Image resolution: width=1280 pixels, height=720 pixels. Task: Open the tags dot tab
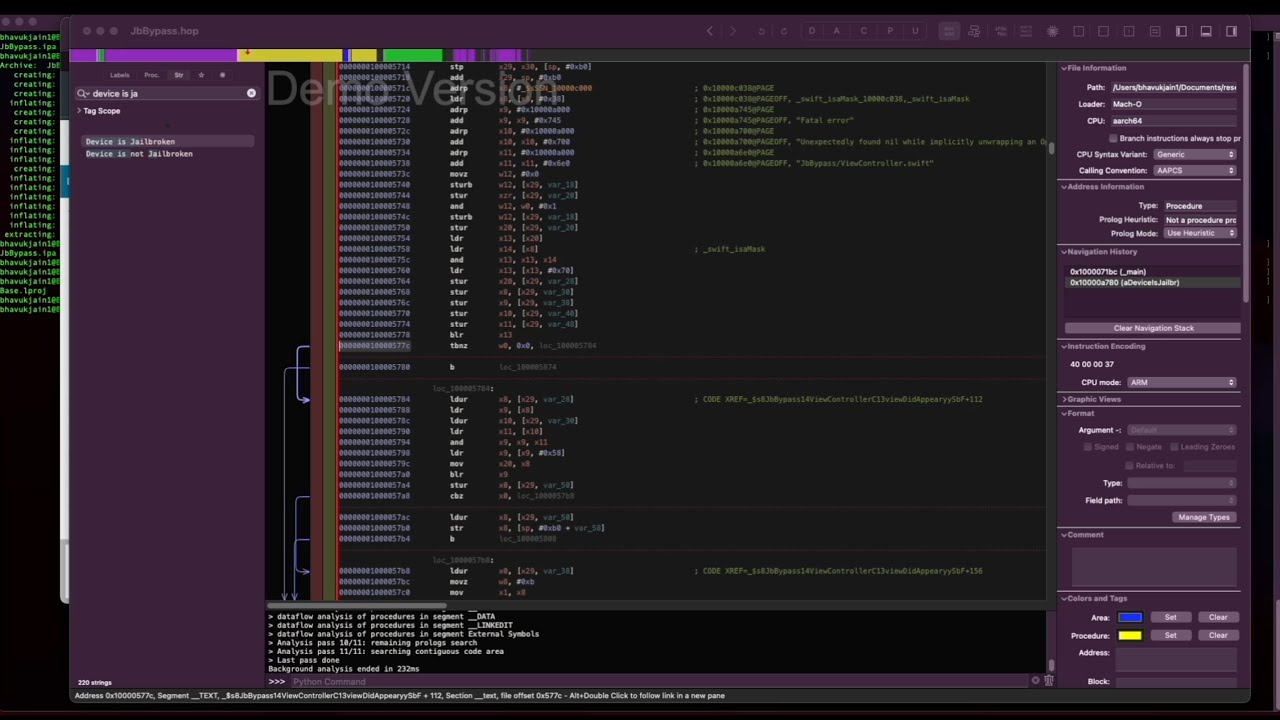pyautogui.click(x=222, y=75)
